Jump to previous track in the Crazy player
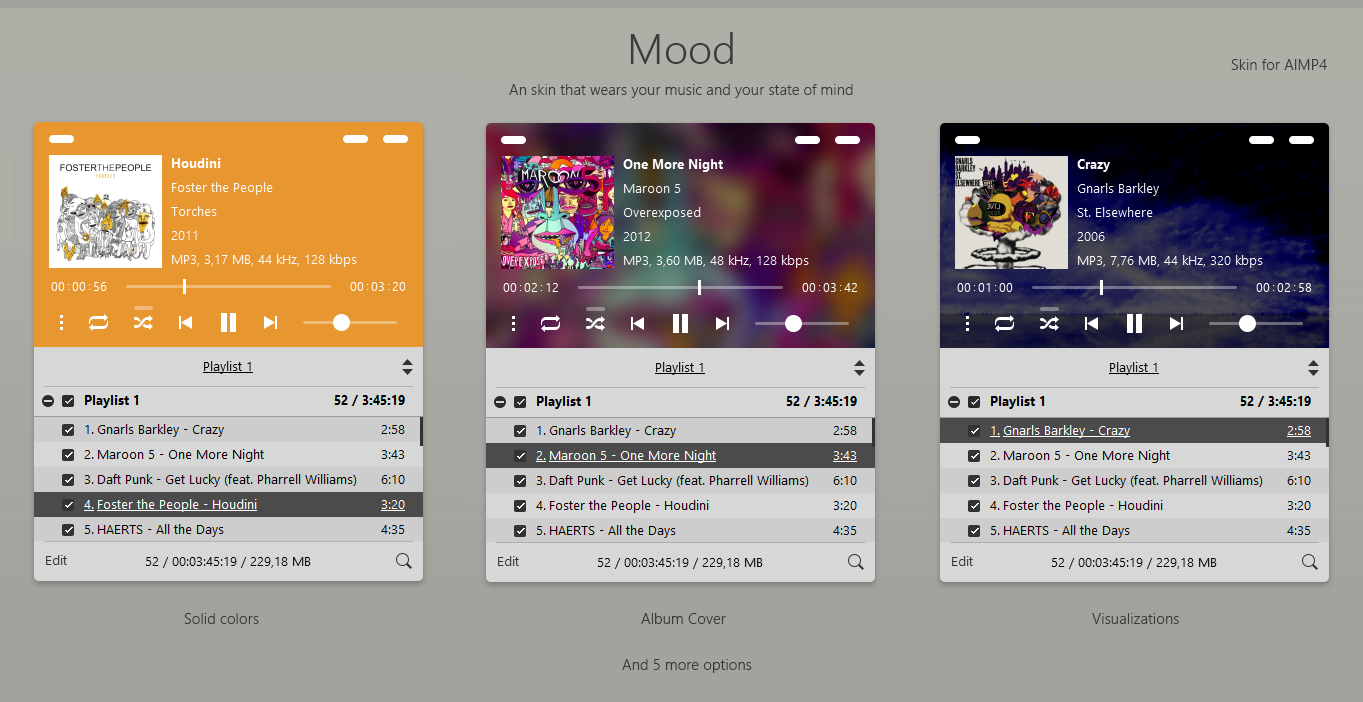The image size is (1363, 702). [1091, 323]
